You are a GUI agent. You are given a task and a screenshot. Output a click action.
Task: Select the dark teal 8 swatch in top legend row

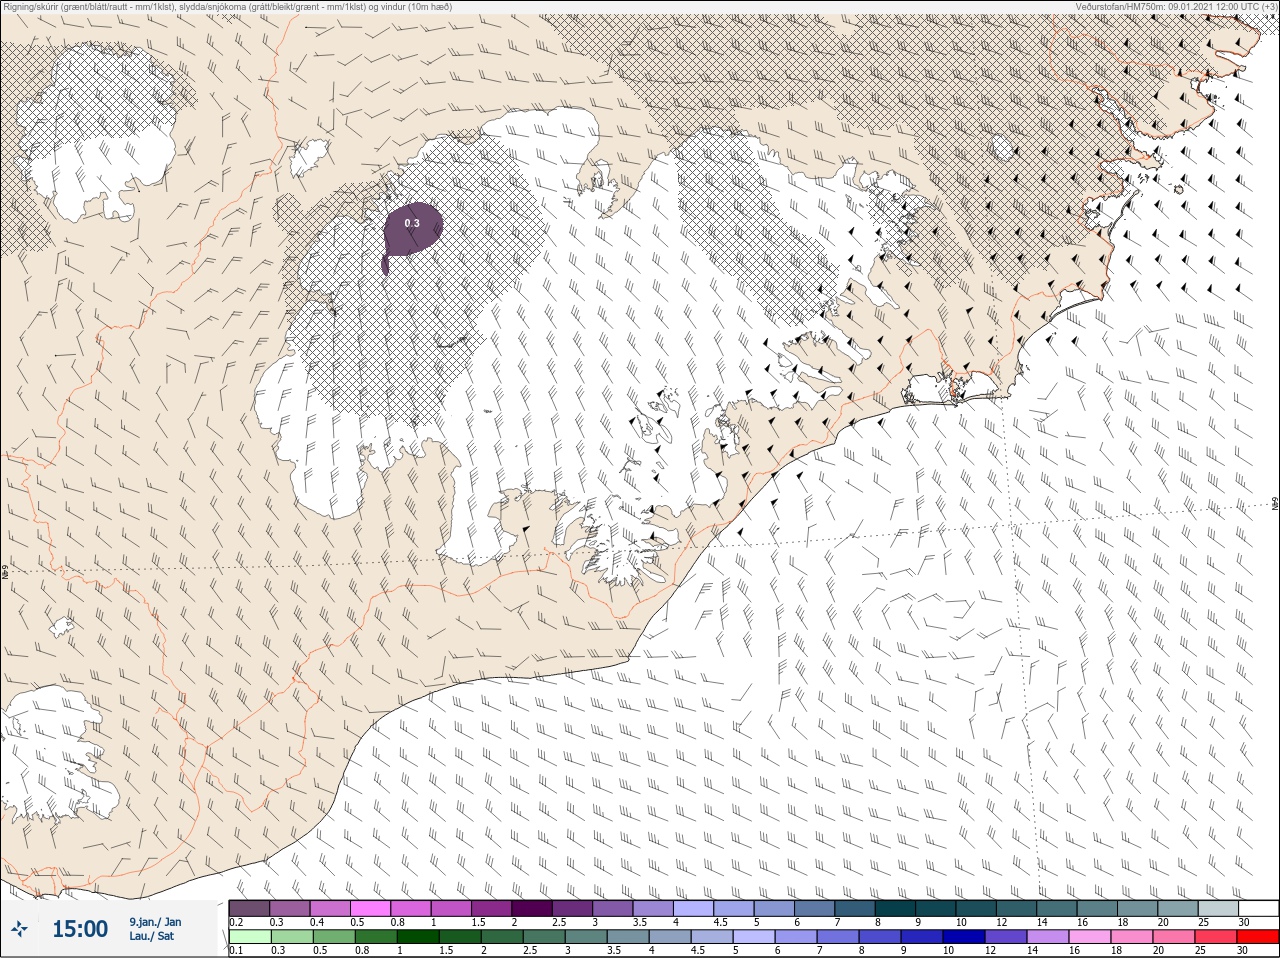click(x=895, y=908)
